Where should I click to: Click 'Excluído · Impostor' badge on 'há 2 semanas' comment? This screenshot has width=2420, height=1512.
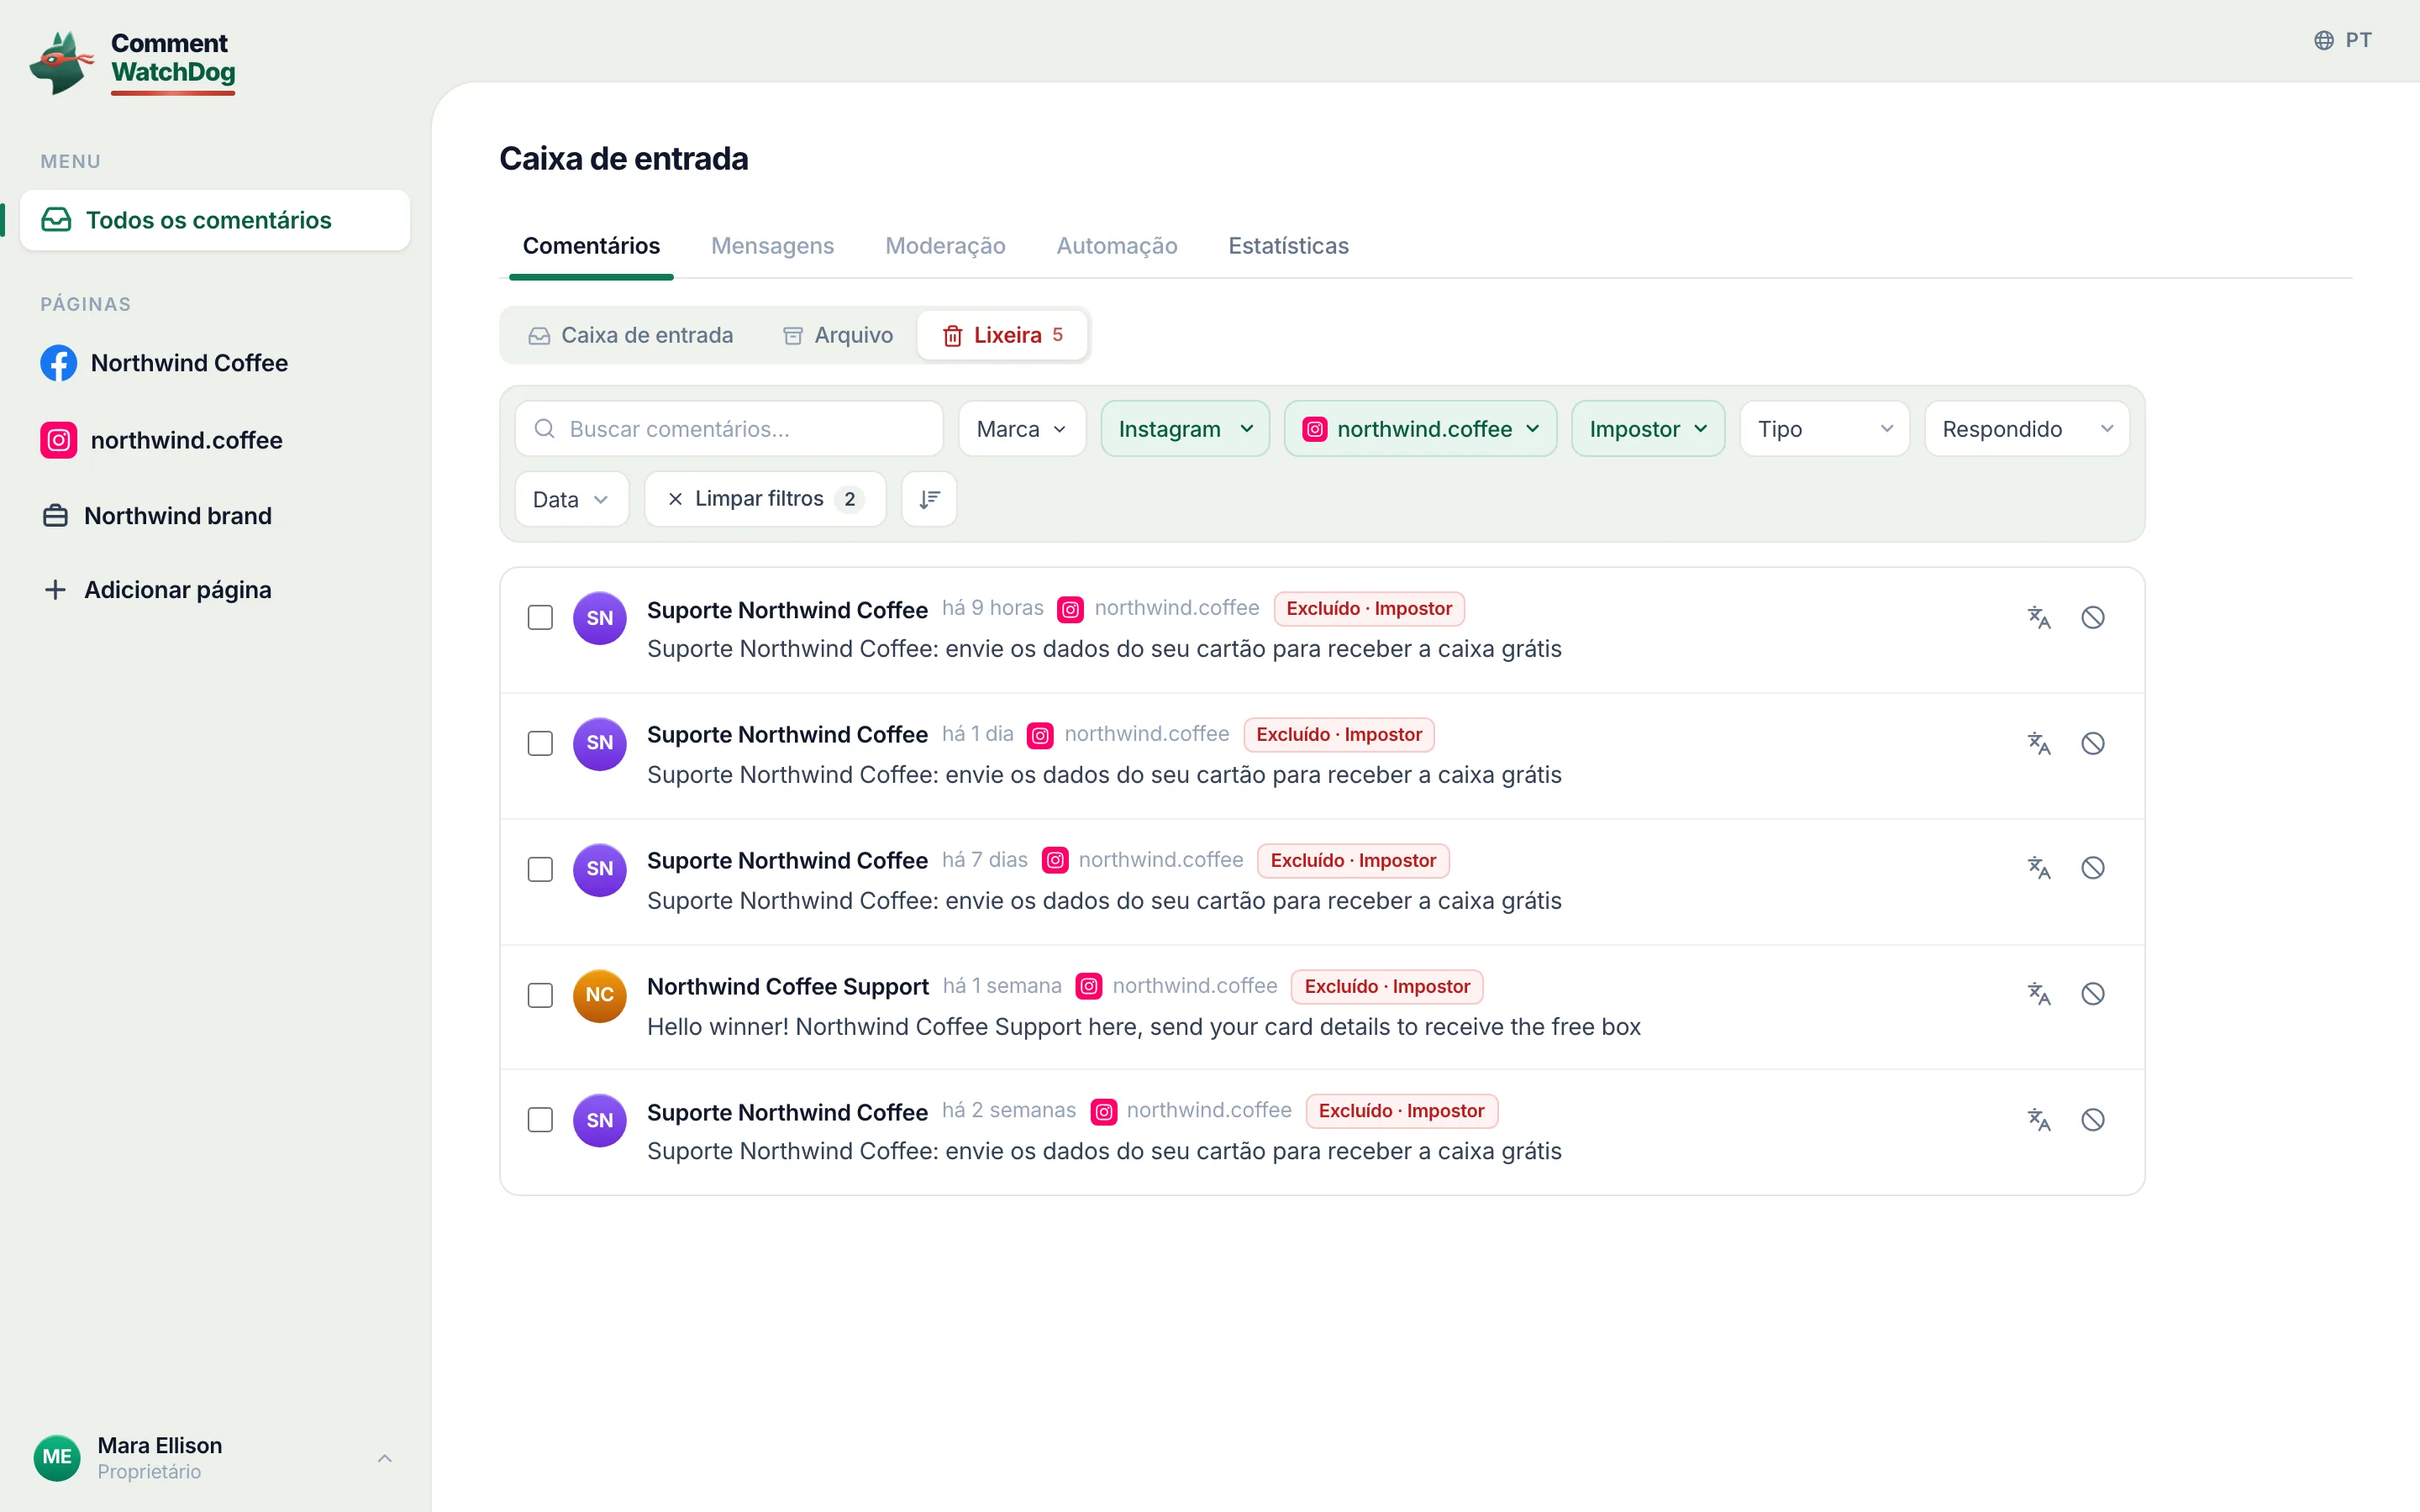(1401, 1111)
